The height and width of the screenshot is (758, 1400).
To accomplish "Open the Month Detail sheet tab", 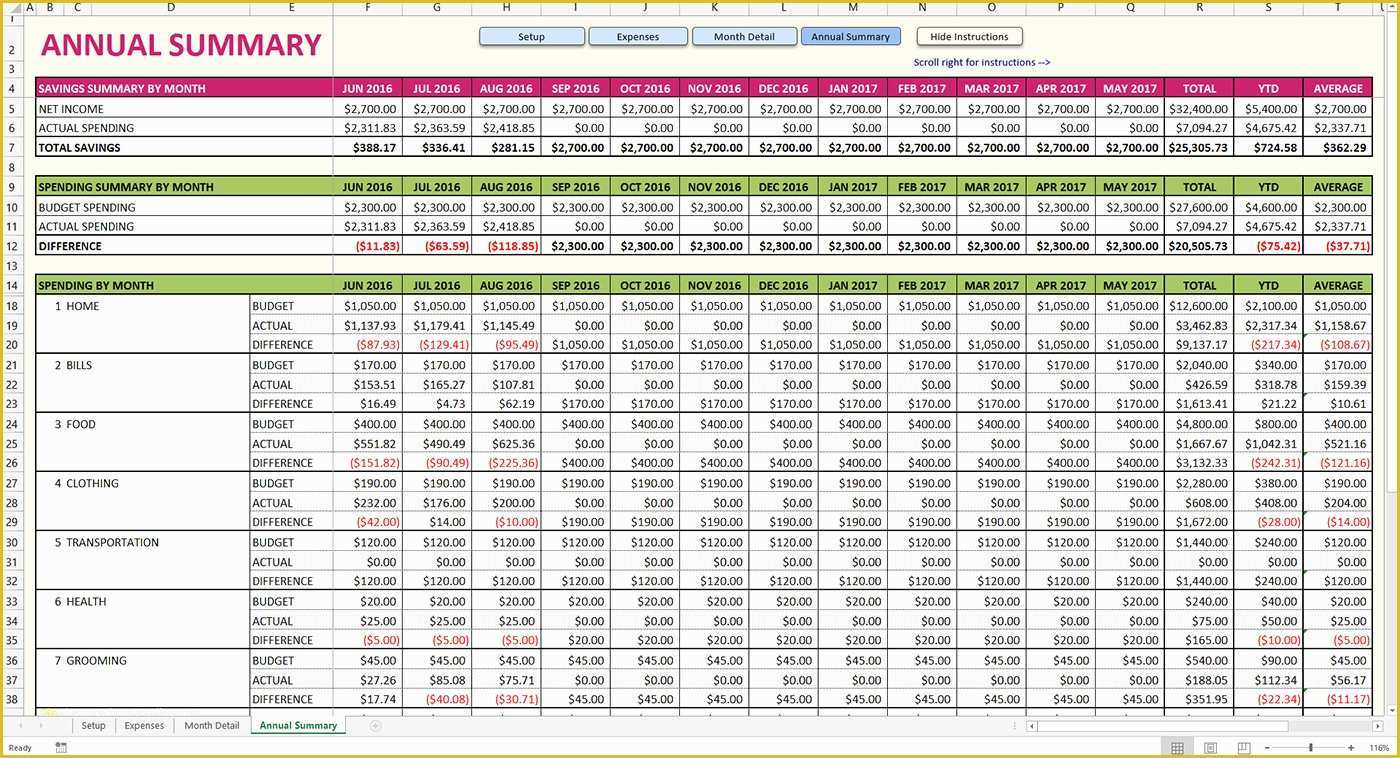I will tap(211, 726).
